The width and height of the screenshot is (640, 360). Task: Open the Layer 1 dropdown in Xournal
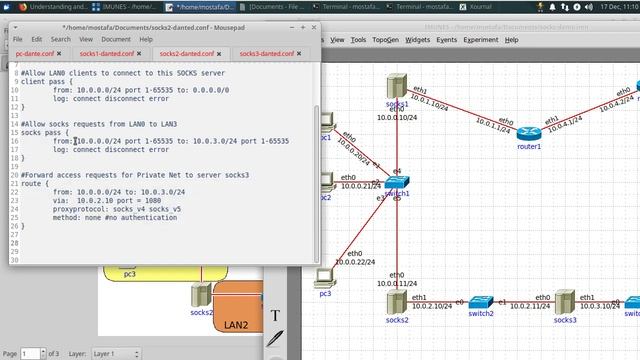click(x=116, y=353)
